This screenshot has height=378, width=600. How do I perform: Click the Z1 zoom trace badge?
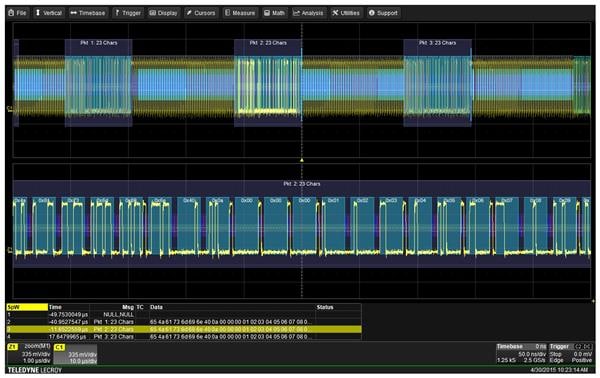pyautogui.click(x=12, y=347)
